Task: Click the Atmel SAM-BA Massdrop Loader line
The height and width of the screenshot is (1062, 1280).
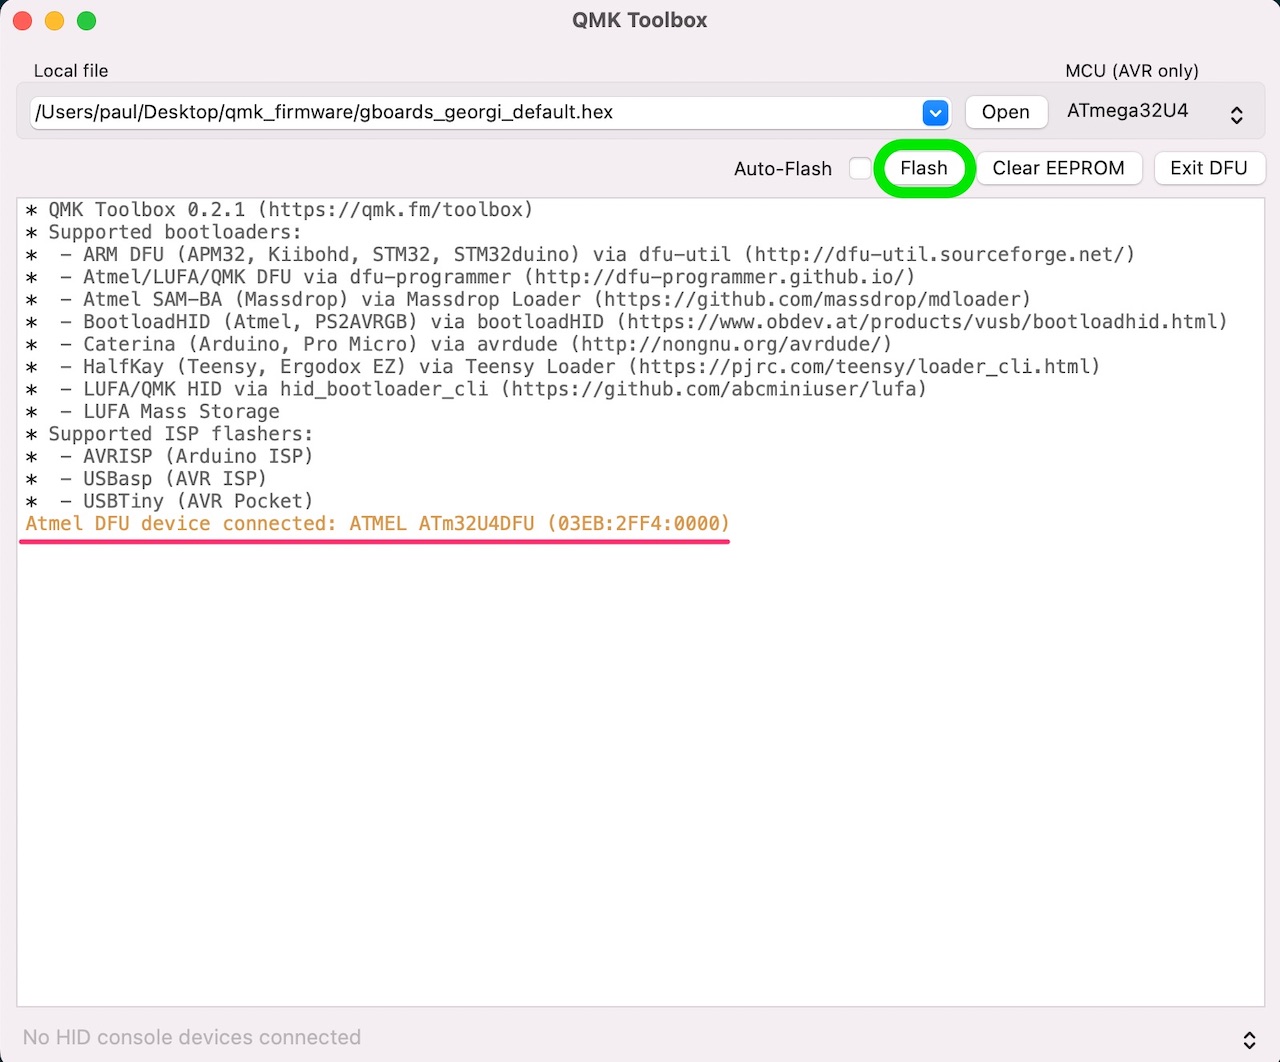Action: click(x=528, y=299)
